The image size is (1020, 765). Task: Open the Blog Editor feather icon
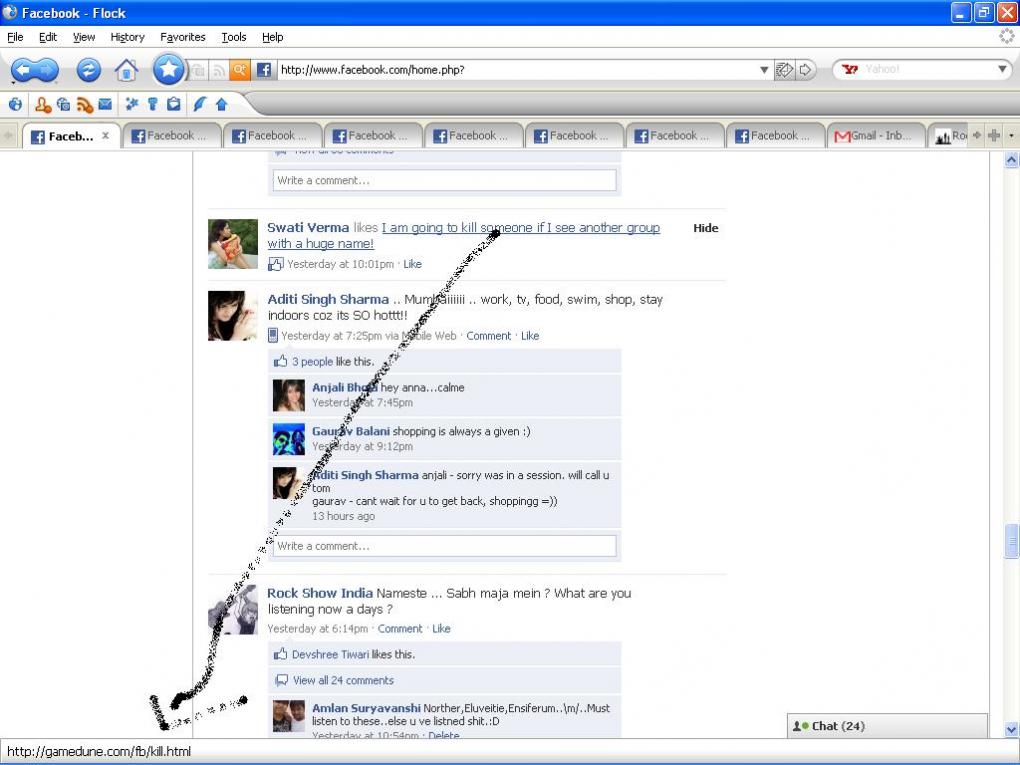[x=200, y=104]
